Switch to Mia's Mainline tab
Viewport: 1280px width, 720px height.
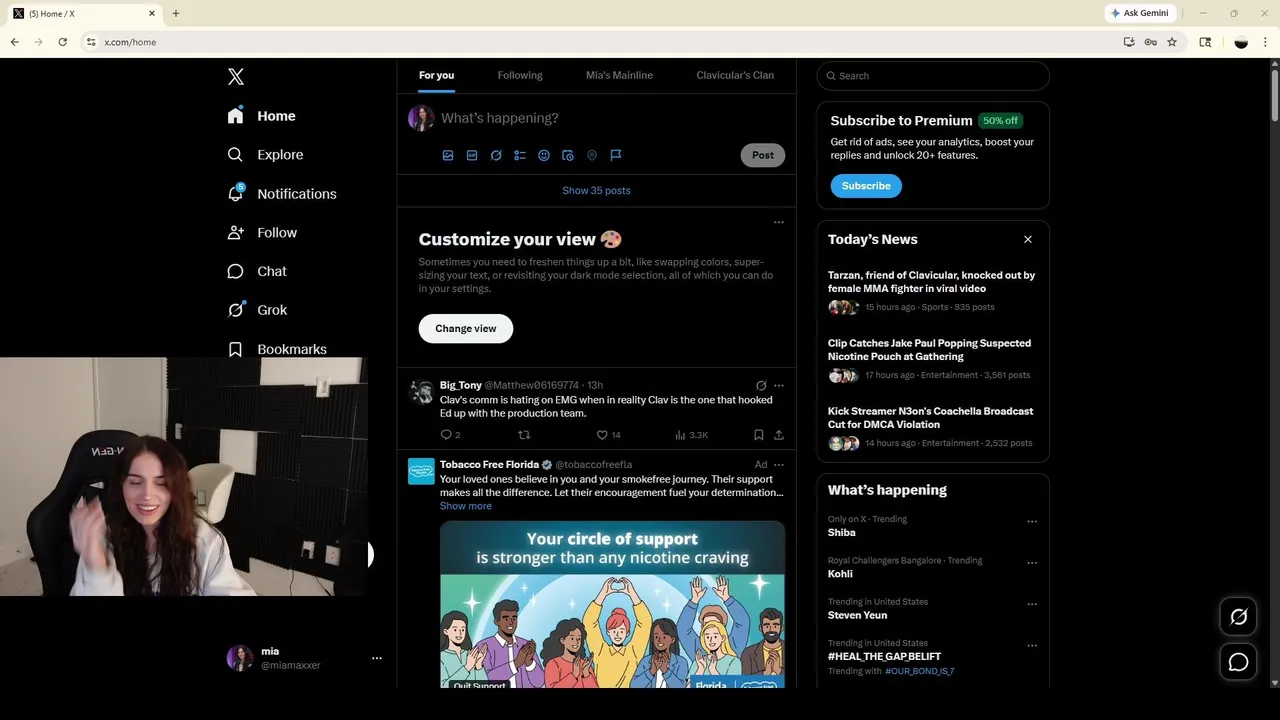point(619,75)
